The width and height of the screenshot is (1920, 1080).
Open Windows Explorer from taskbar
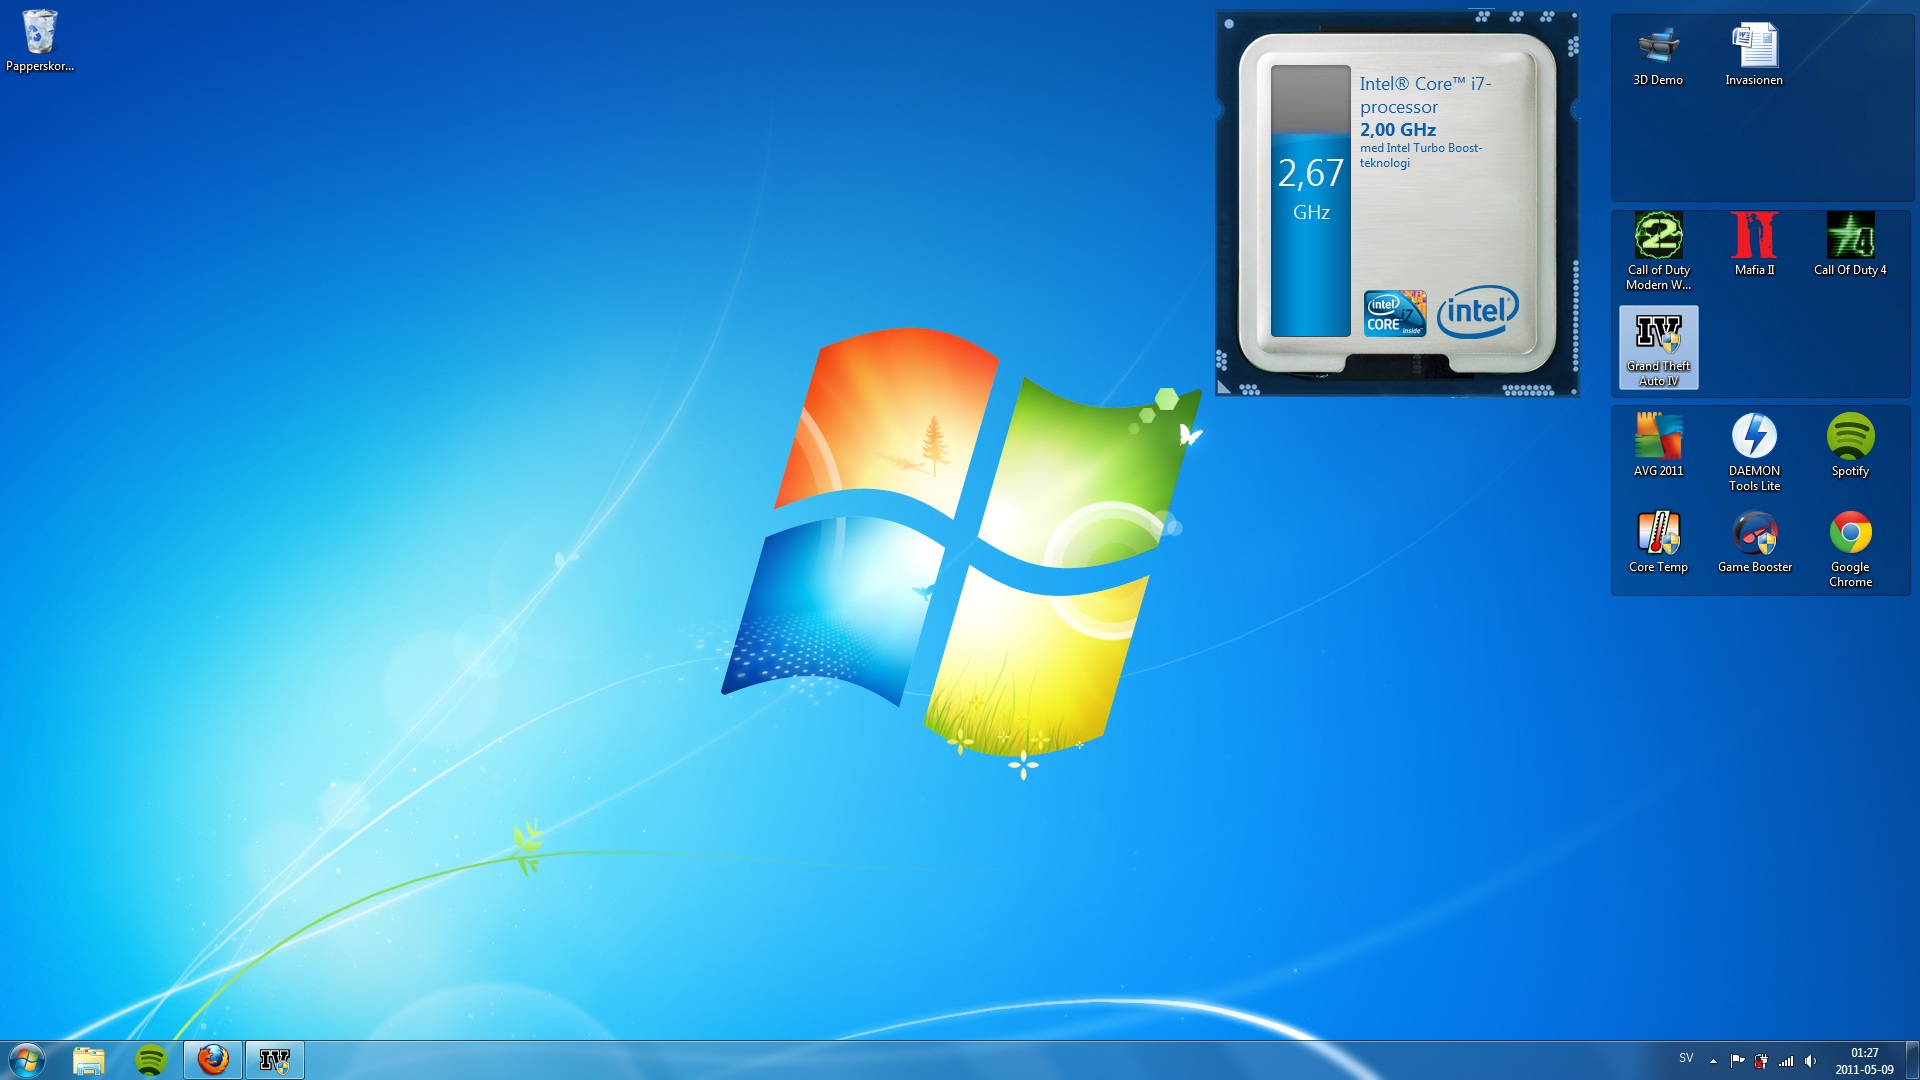coord(89,1059)
